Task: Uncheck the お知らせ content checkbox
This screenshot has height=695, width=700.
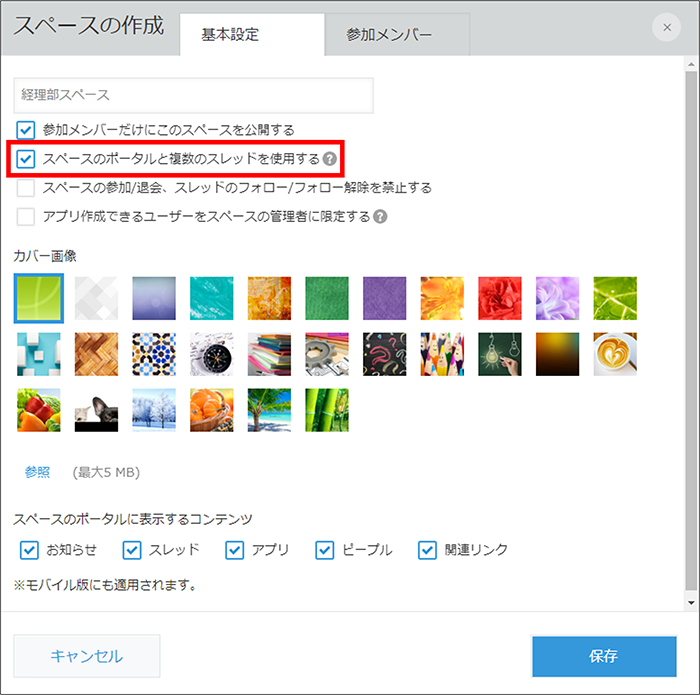Action: click(29, 550)
